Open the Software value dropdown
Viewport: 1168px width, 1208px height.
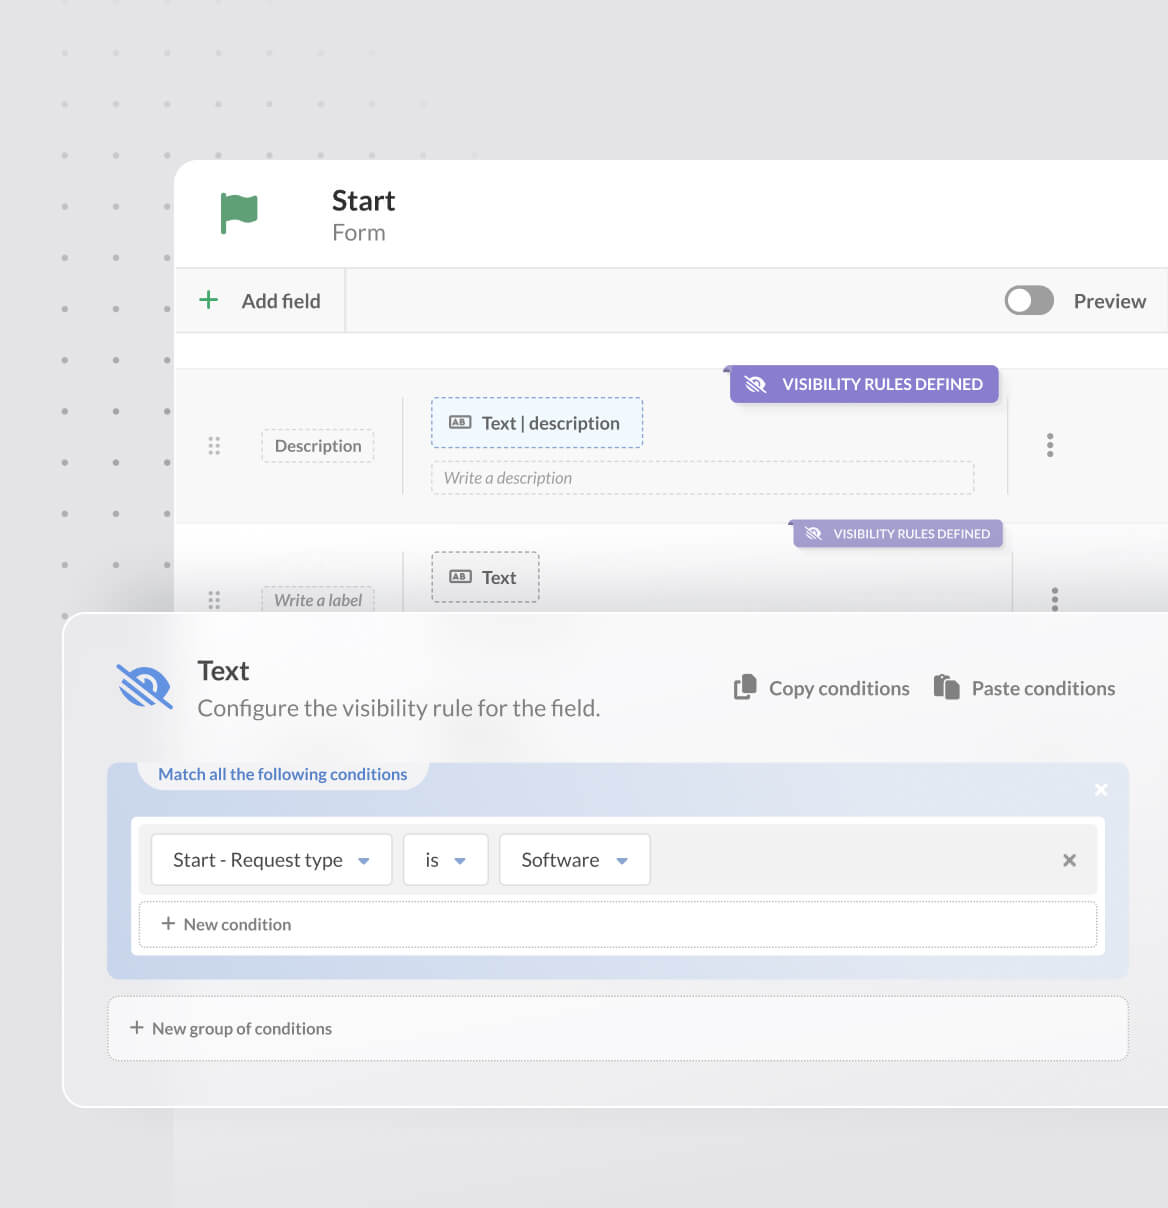574,860
